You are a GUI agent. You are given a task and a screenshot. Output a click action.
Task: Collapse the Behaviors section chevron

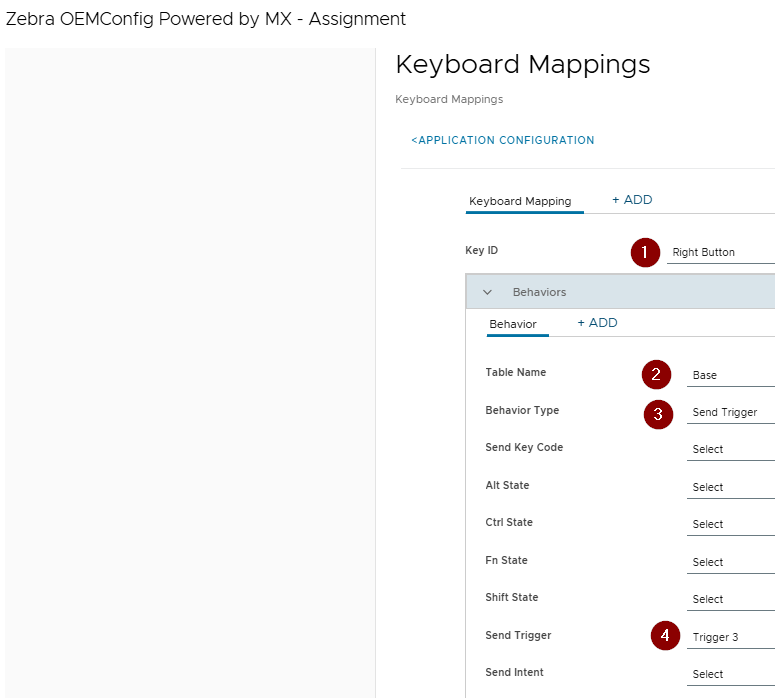point(487,292)
